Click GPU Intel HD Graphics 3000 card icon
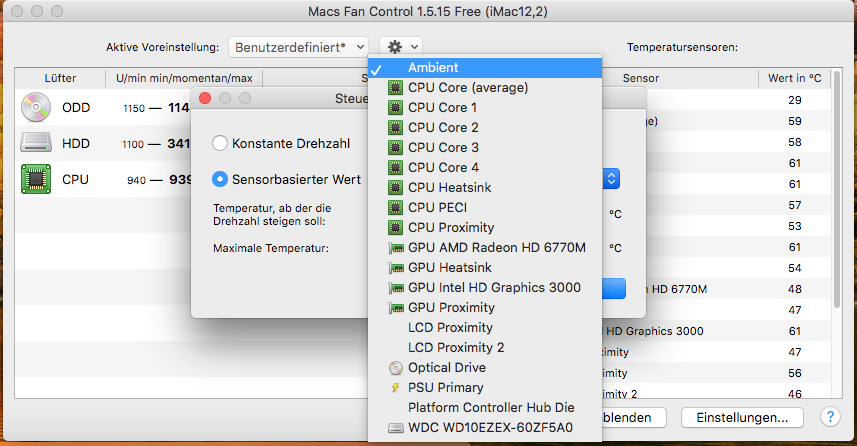Image resolution: width=857 pixels, height=446 pixels. (396, 288)
